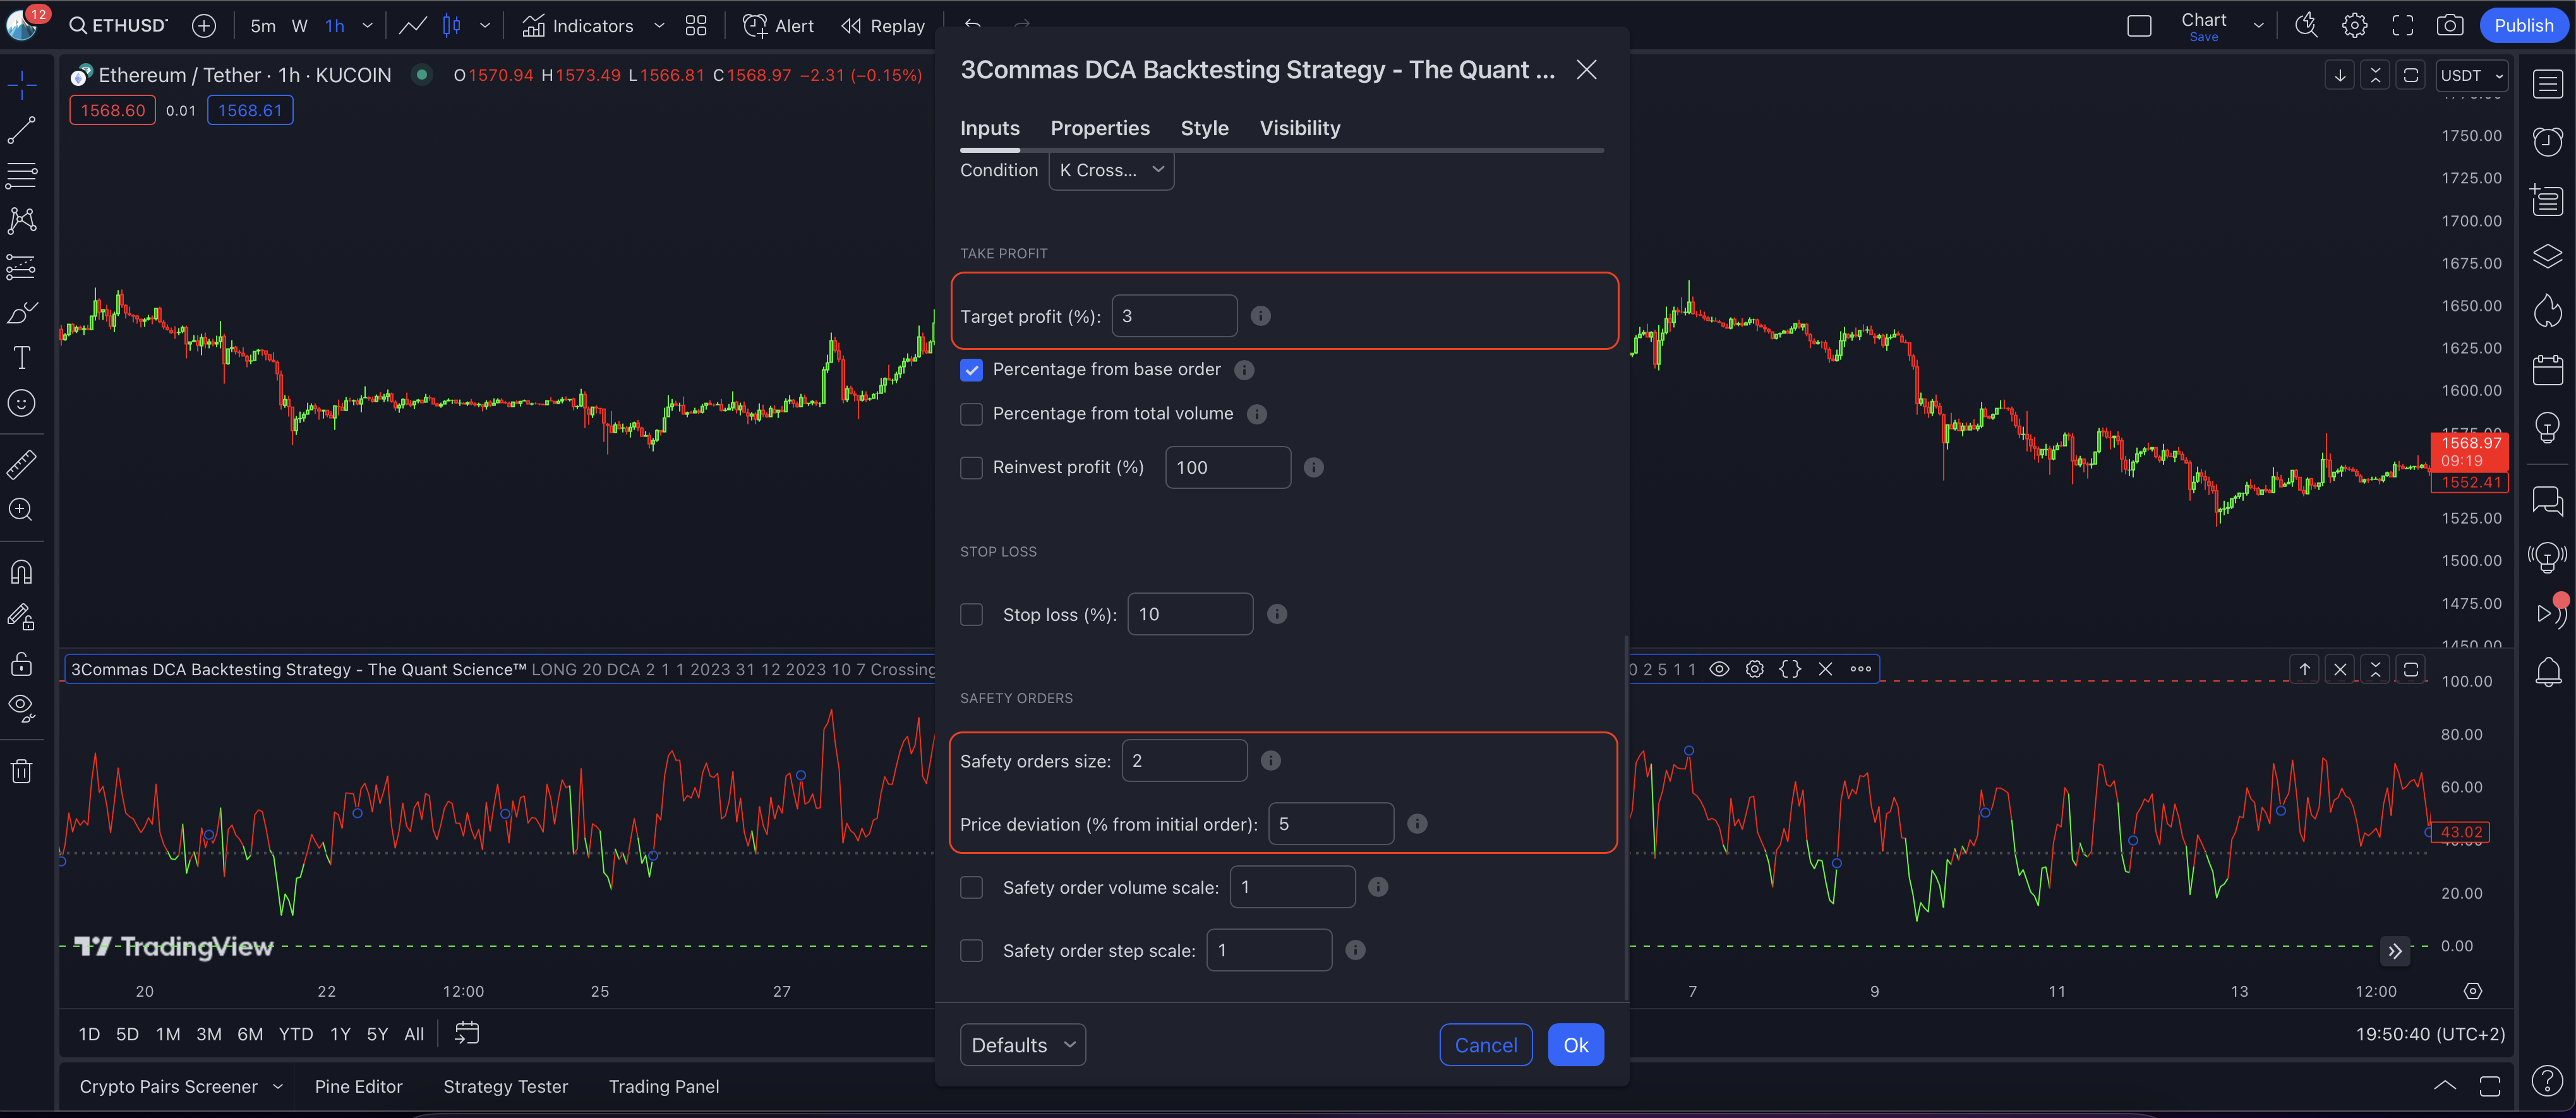Click the trash icon to remove drawings
2576x1118 pixels.
pos(21,771)
